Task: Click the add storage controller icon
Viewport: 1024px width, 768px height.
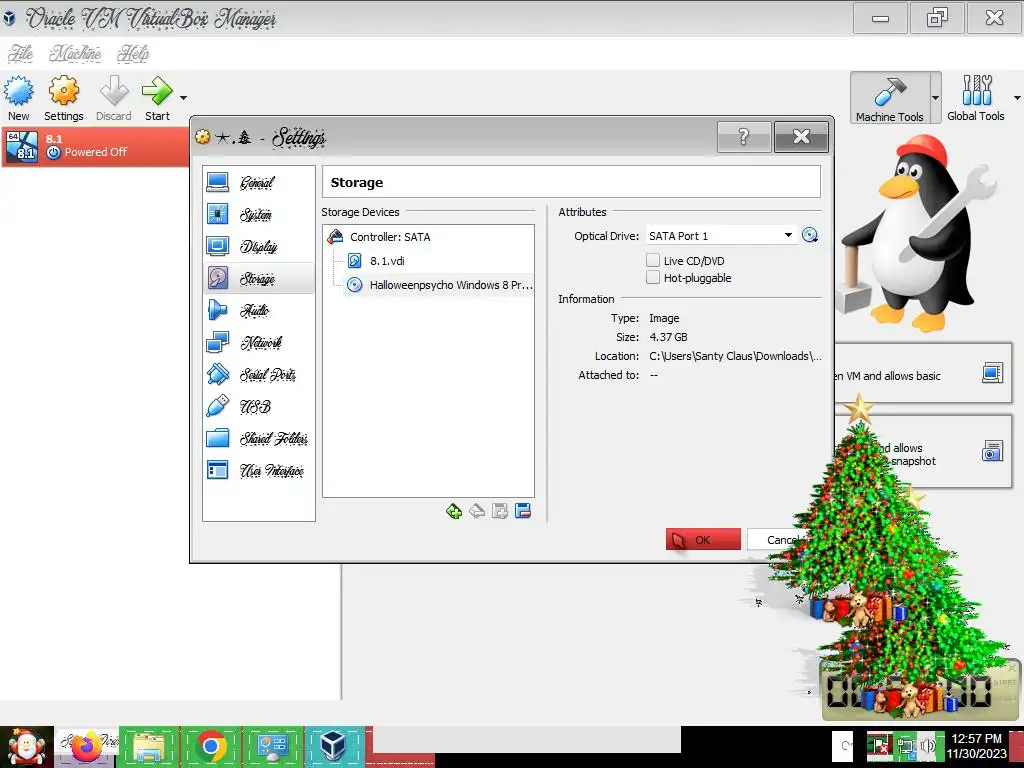Action: (500, 511)
